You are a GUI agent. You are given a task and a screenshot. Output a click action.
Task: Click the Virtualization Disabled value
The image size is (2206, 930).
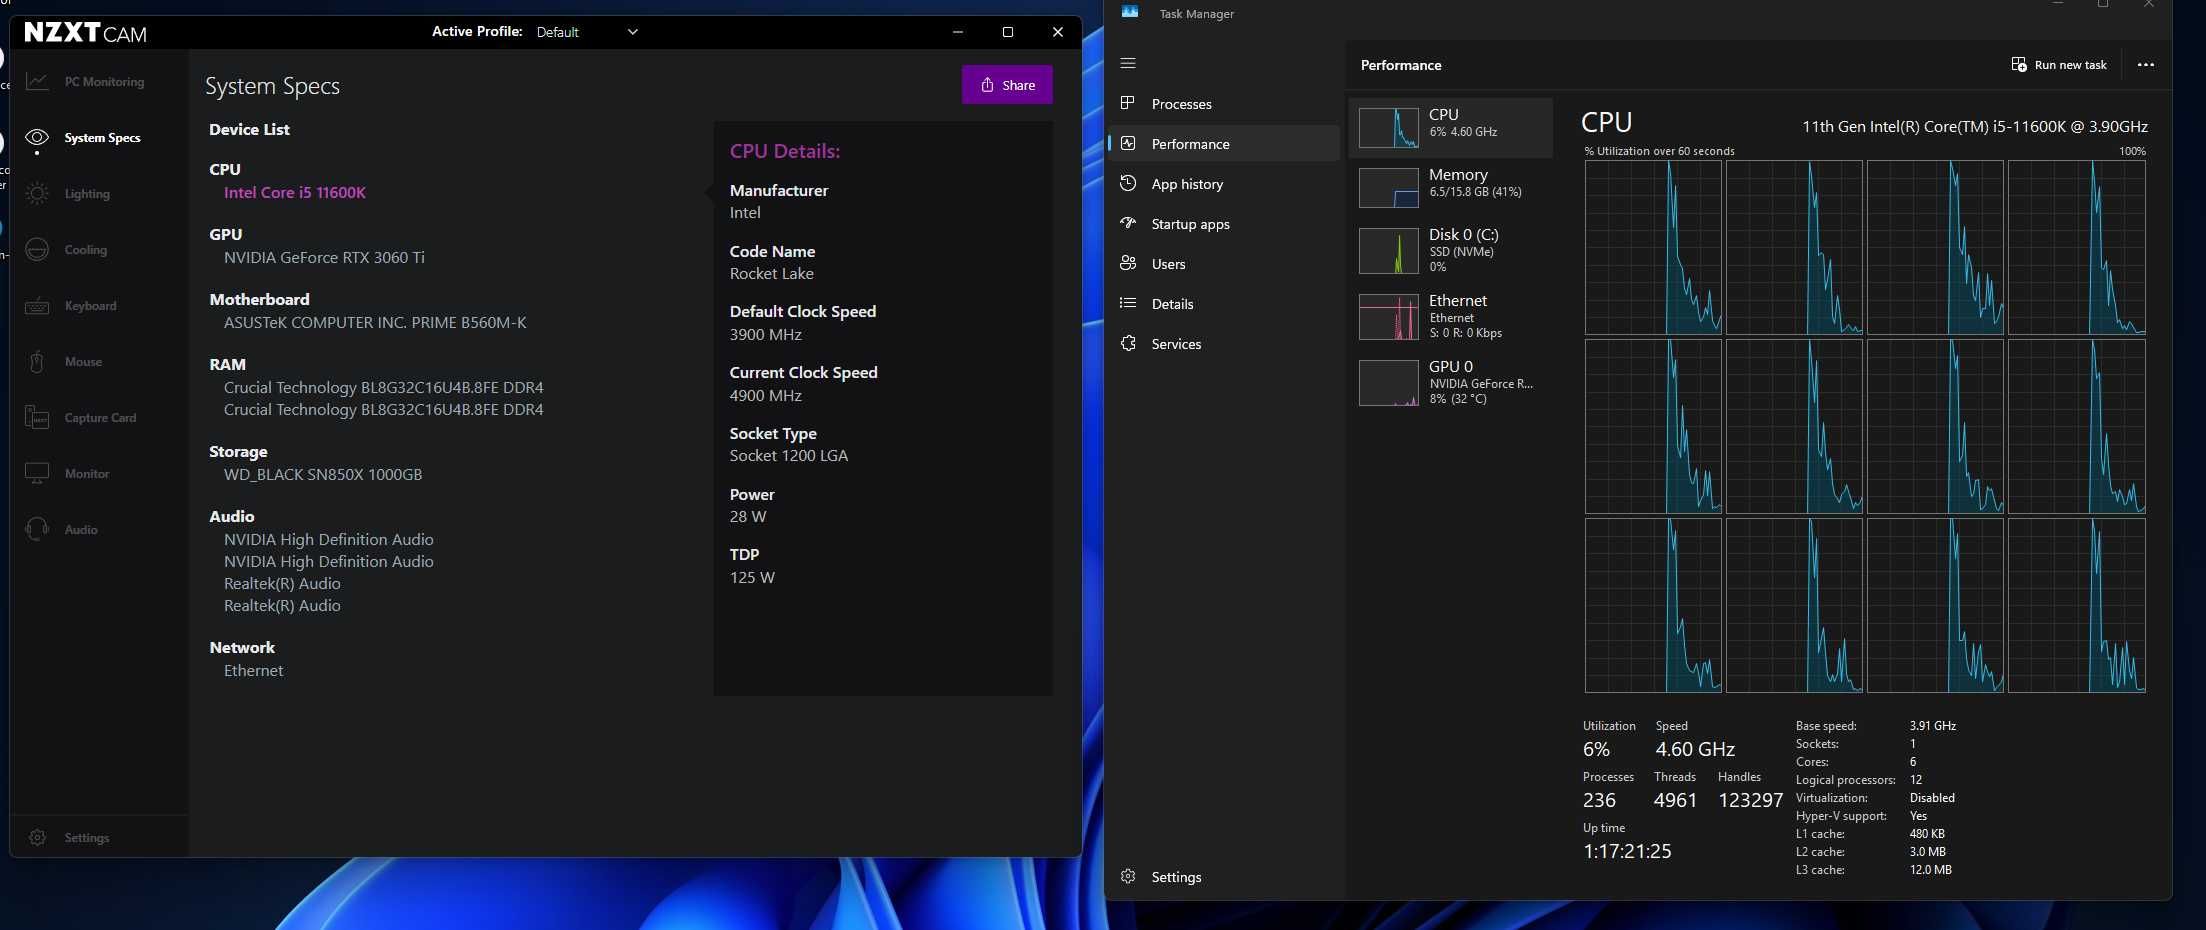click(1932, 798)
